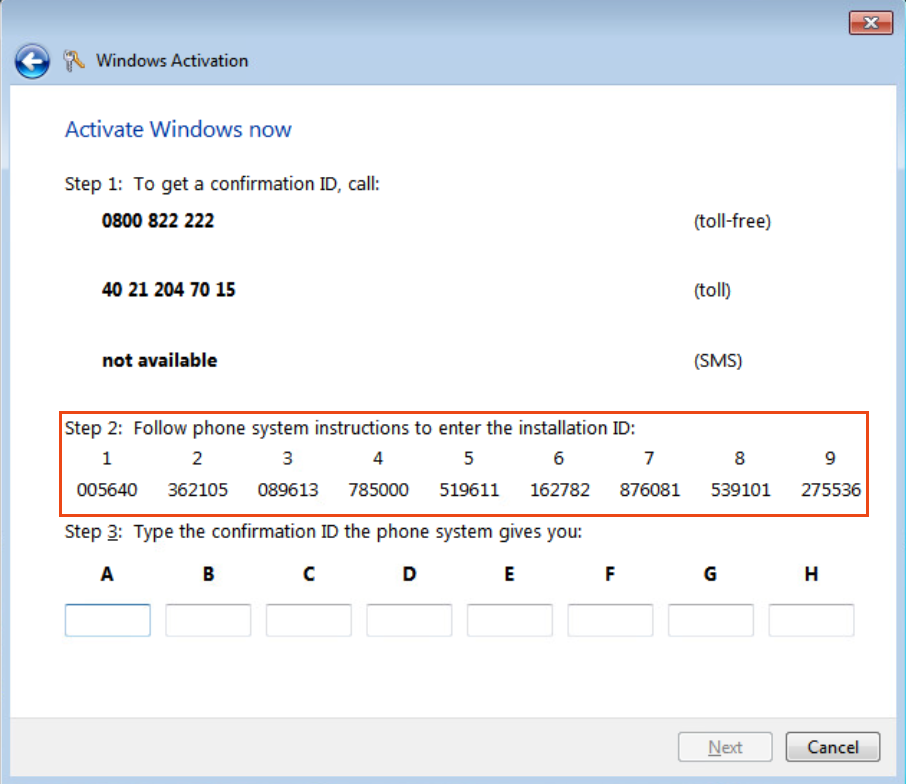
Task: Click the 'Windows Activation' title text
Action: (x=172, y=61)
